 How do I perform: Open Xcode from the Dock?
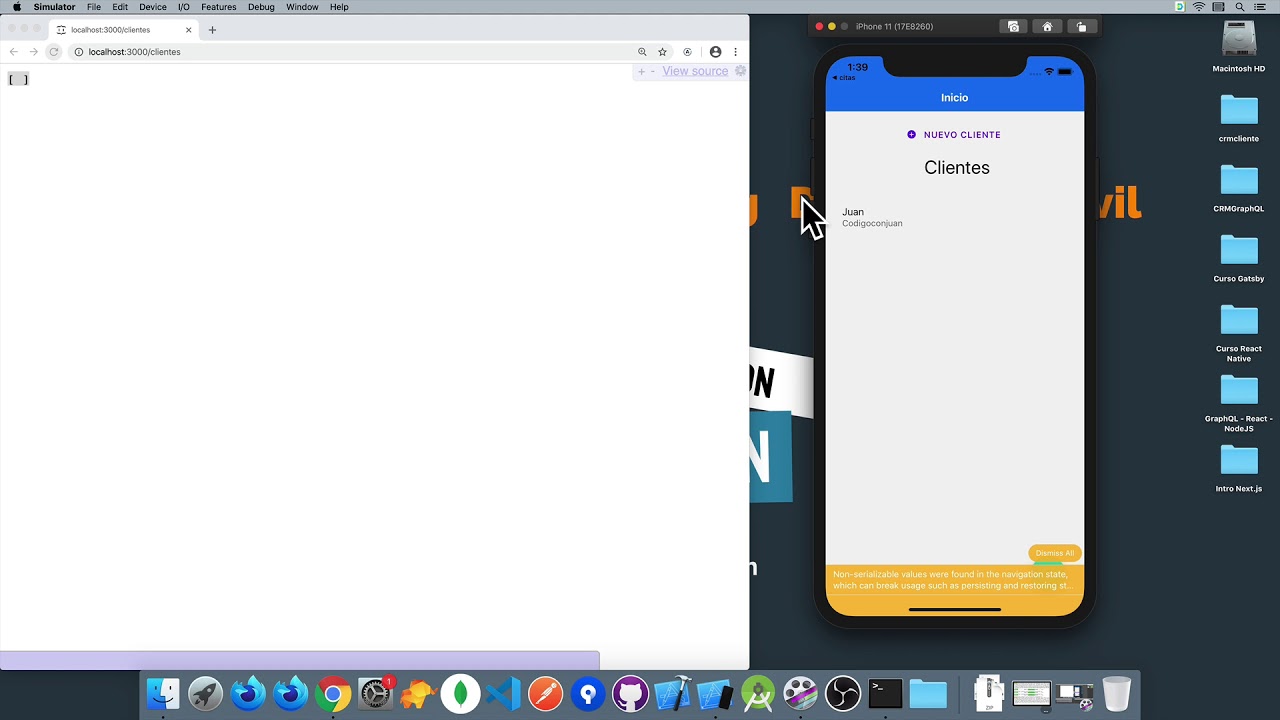672,693
